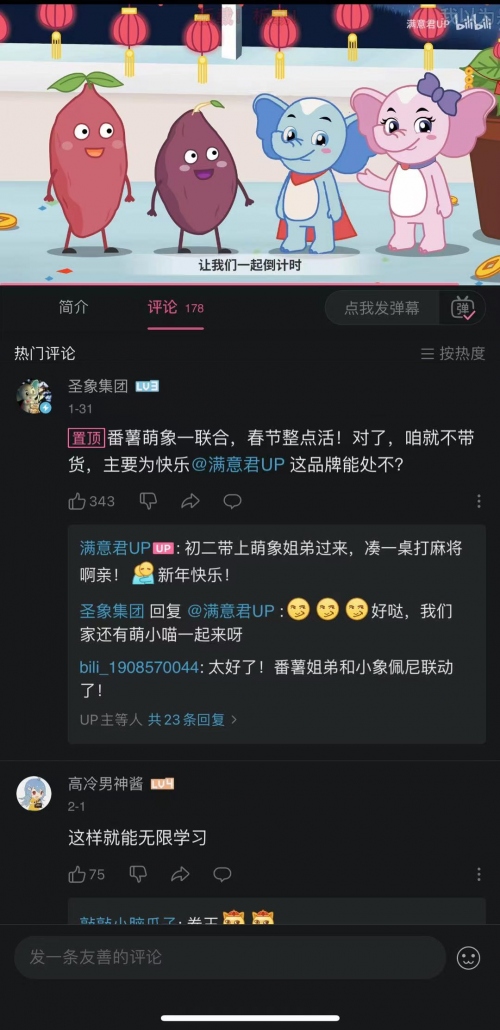Open the 按热度 sort order options
This screenshot has width=500, height=1030.
tap(453, 353)
